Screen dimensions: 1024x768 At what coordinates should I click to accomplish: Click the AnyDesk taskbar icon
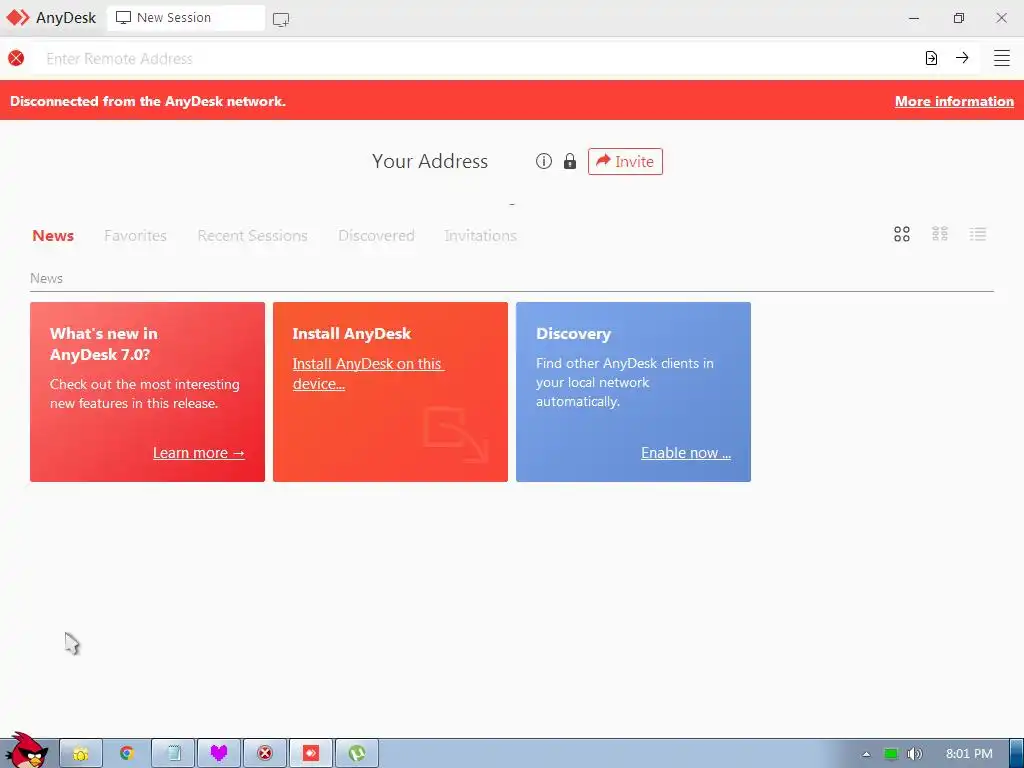(x=311, y=753)
